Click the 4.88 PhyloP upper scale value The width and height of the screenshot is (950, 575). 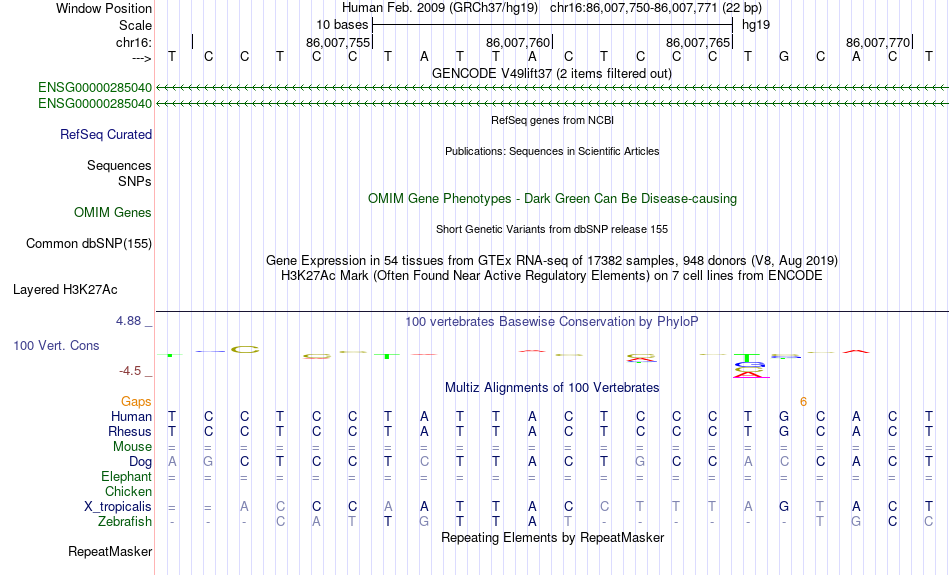128,321
